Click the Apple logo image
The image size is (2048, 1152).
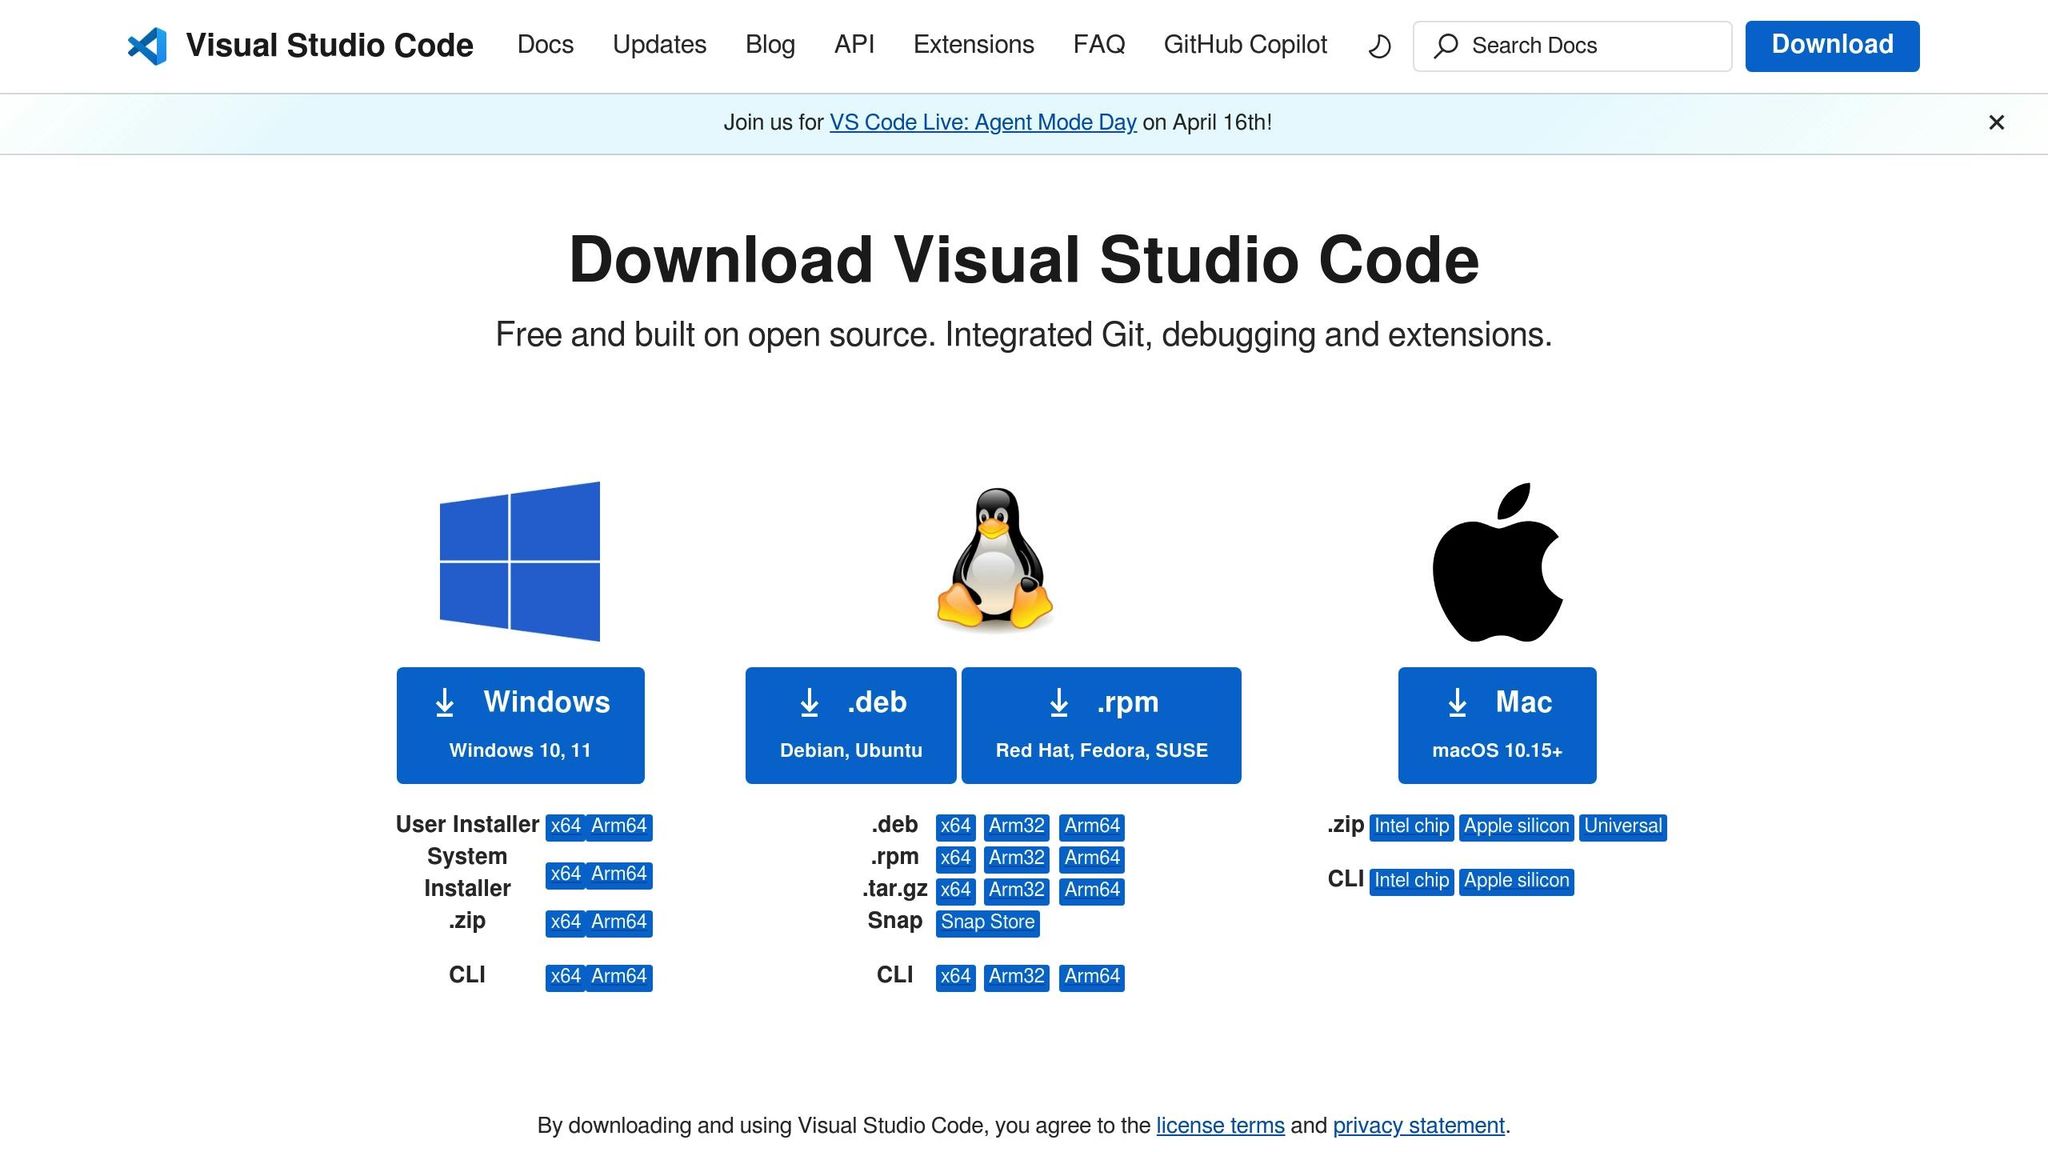tap(1497, 562)
